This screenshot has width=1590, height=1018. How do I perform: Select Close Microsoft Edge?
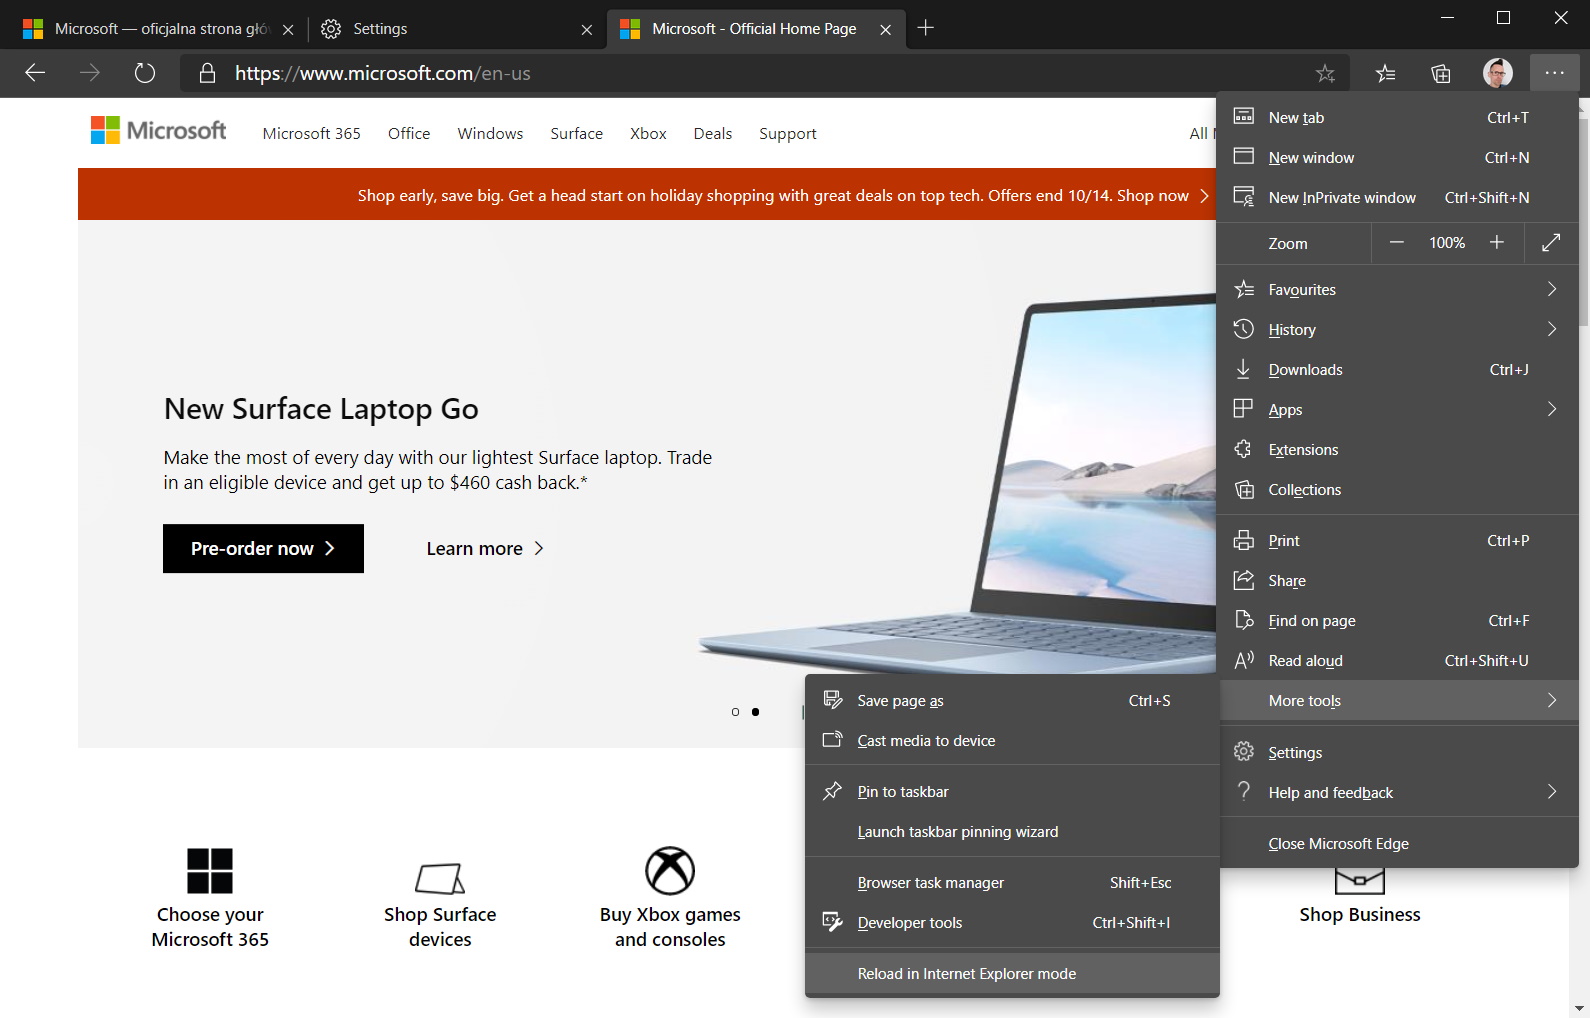coord(1398,844)
